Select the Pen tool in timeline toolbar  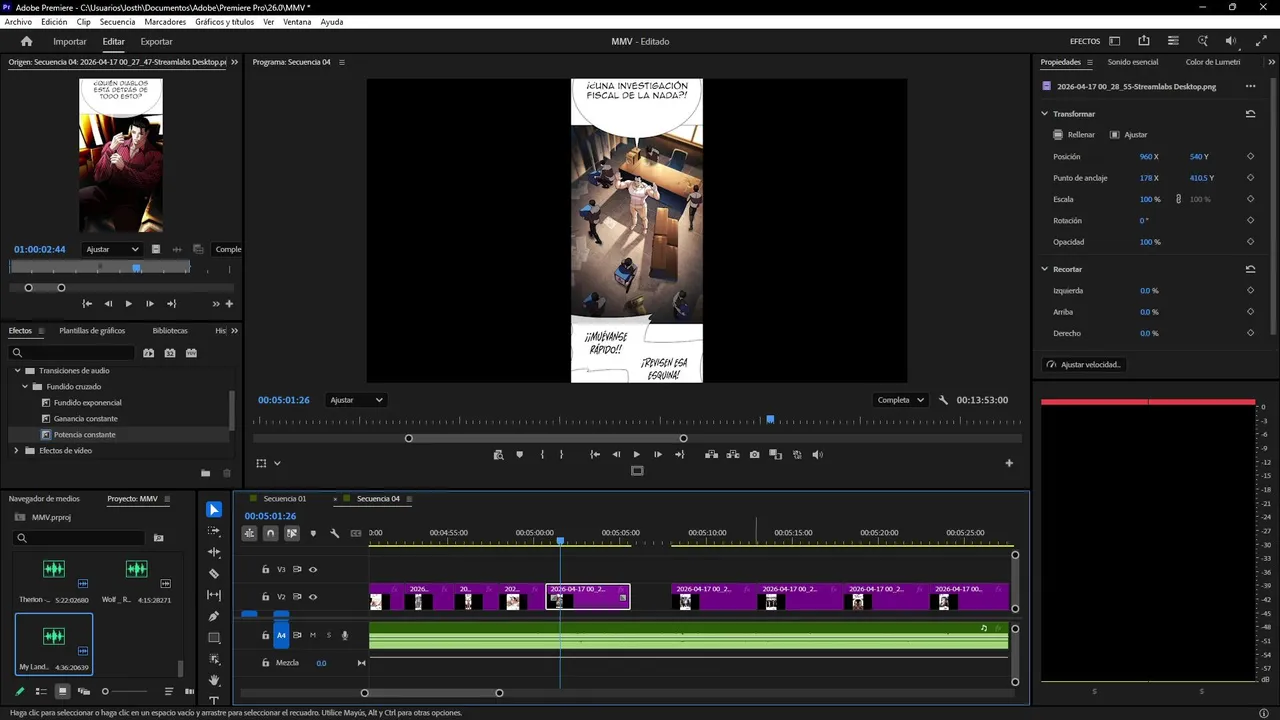(x=214, y=616)
